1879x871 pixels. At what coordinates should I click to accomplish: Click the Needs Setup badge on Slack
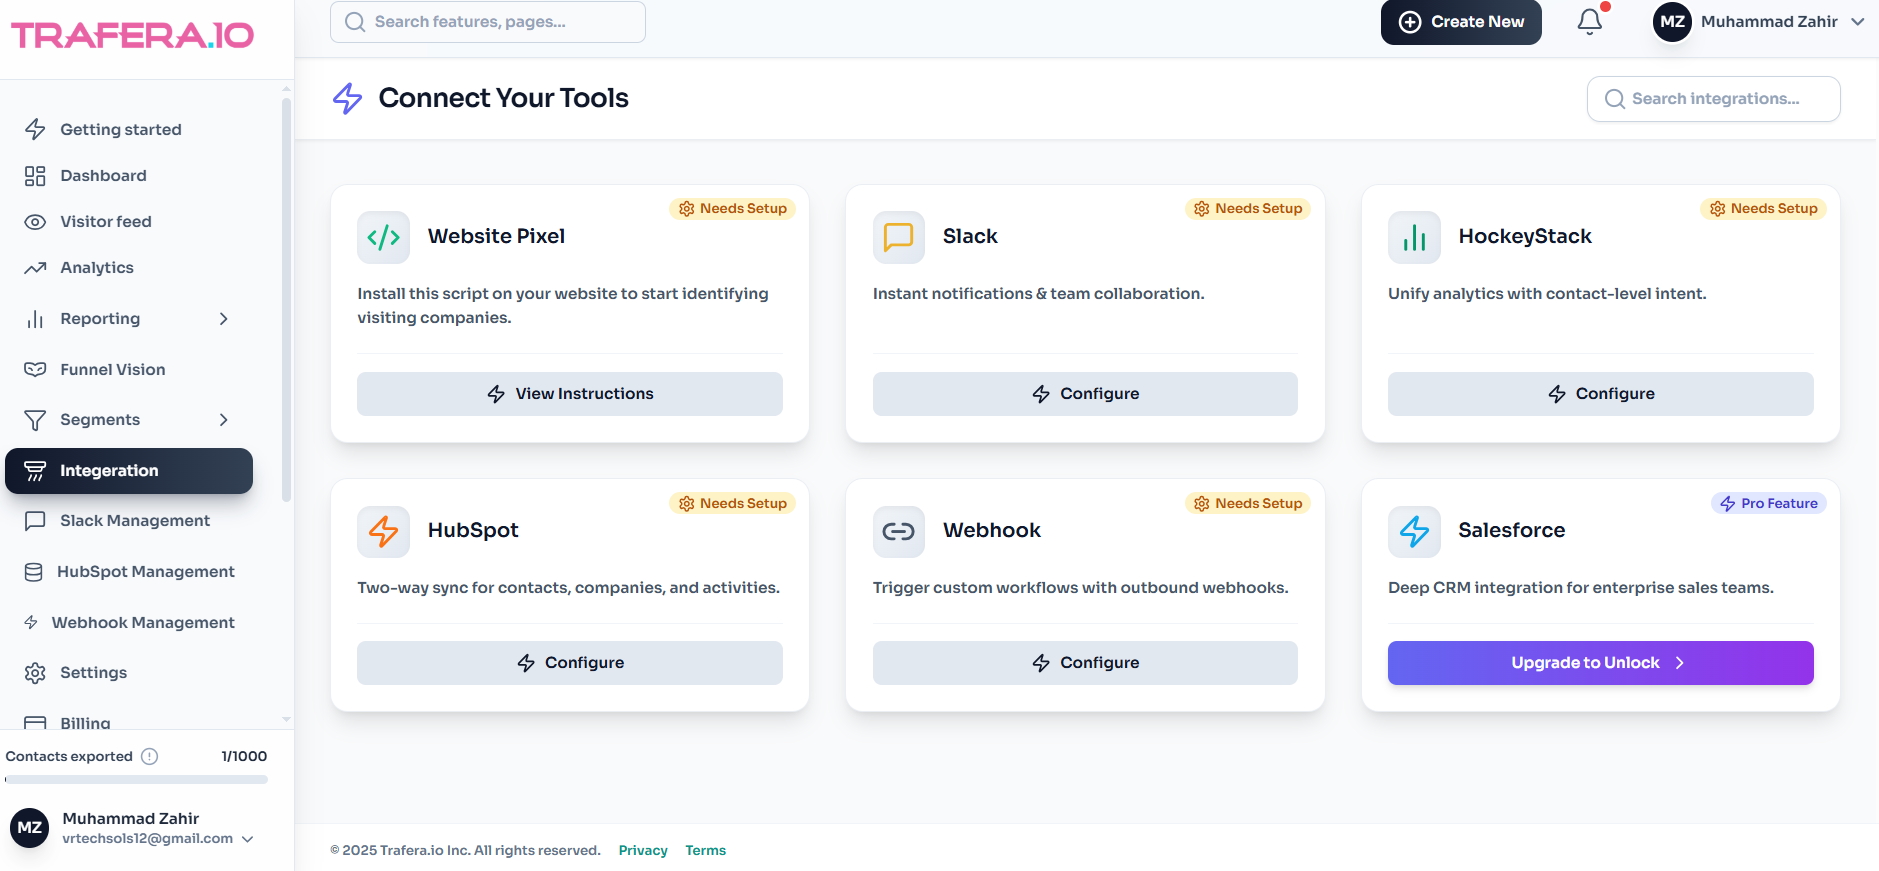pos(1248,209)
